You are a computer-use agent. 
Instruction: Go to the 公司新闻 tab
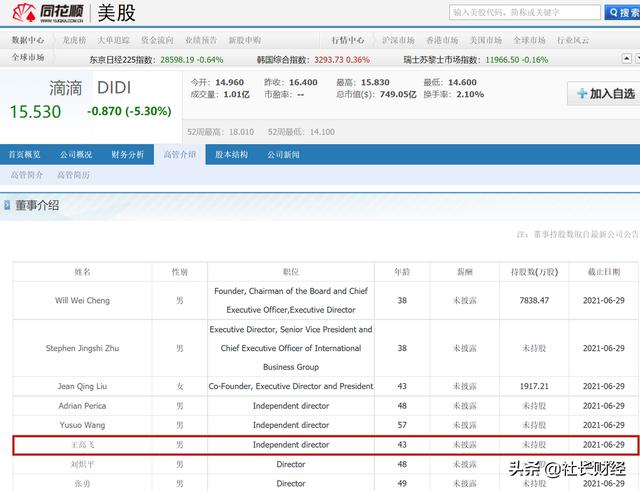283,155
